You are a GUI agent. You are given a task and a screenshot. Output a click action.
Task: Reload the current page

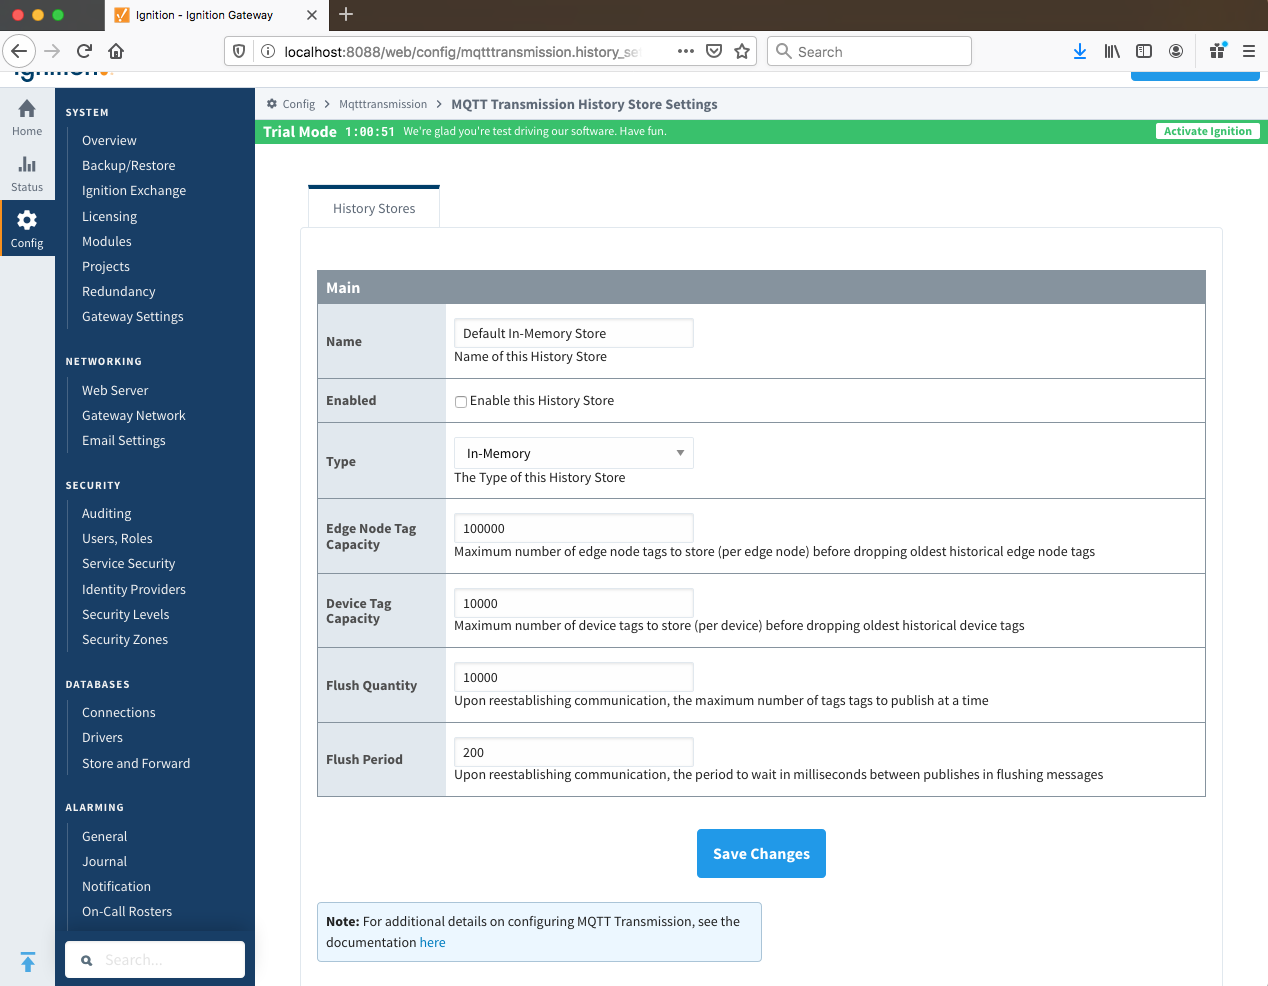(x=84, y=51)
